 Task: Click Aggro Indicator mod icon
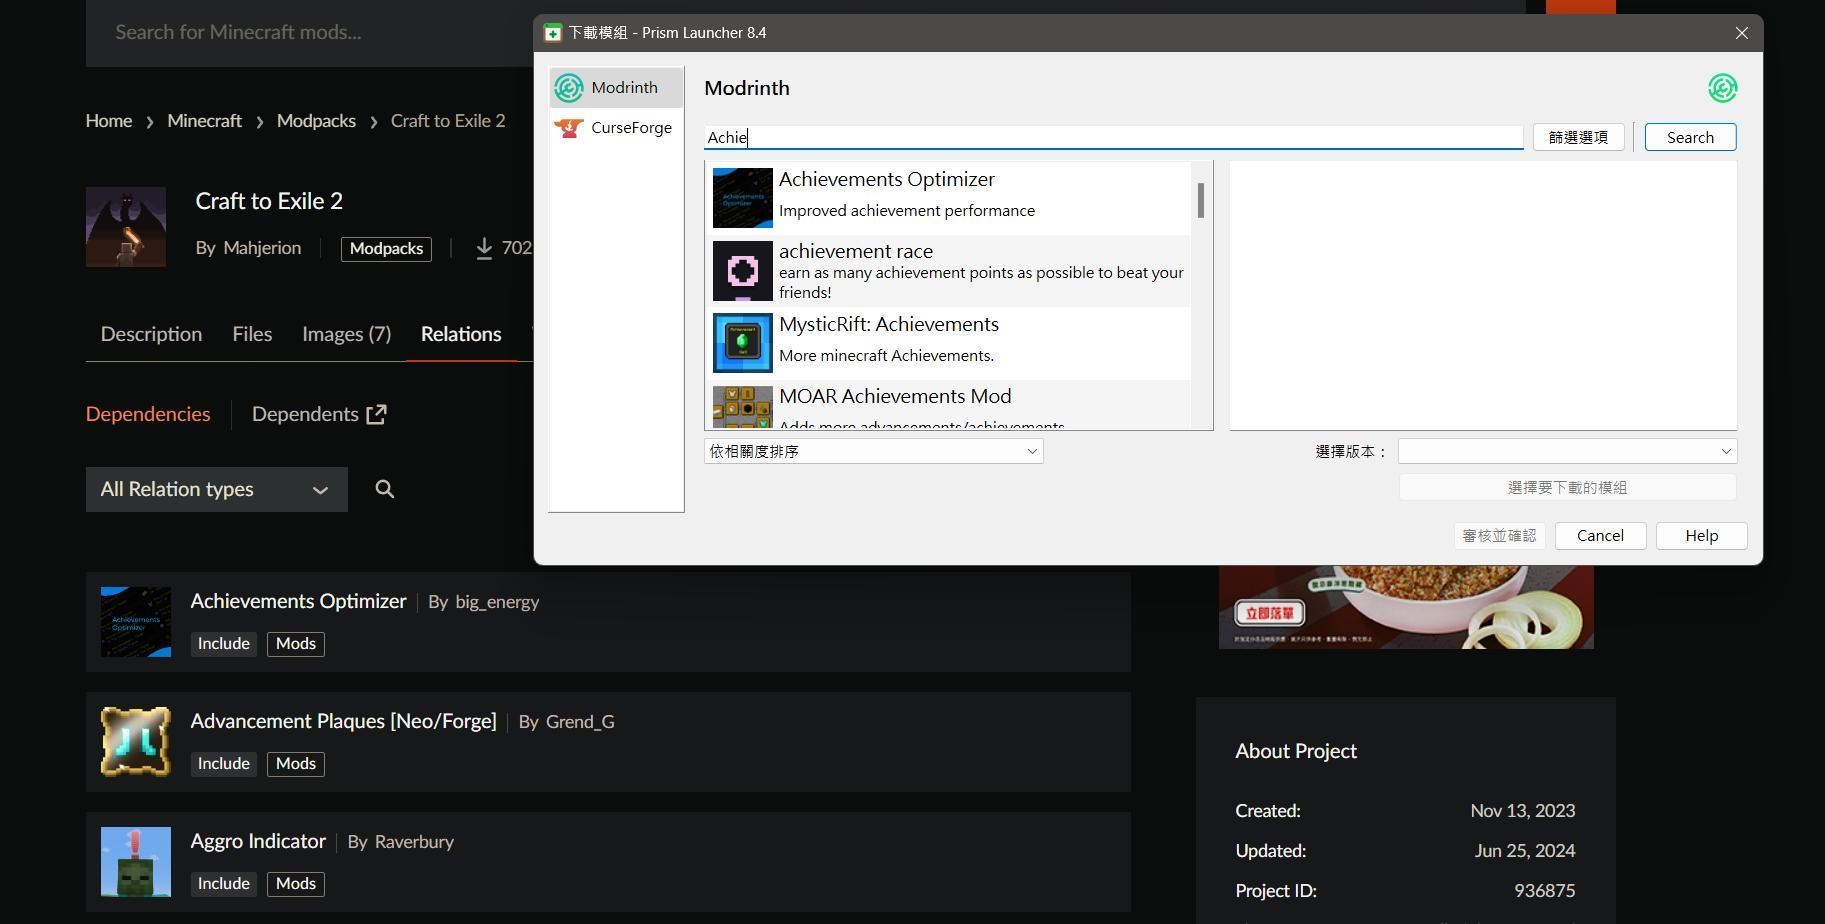[136, 862]
